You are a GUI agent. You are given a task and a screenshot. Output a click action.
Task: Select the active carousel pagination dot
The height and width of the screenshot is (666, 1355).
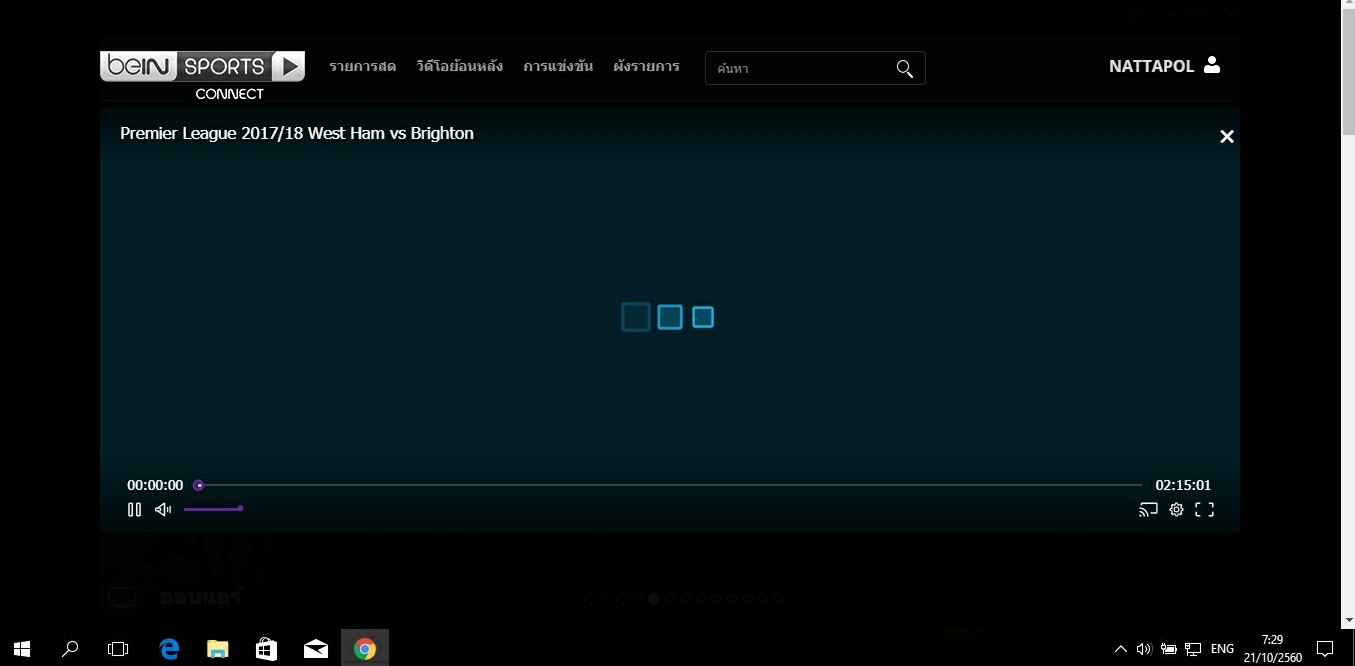[x=654, y=599]
